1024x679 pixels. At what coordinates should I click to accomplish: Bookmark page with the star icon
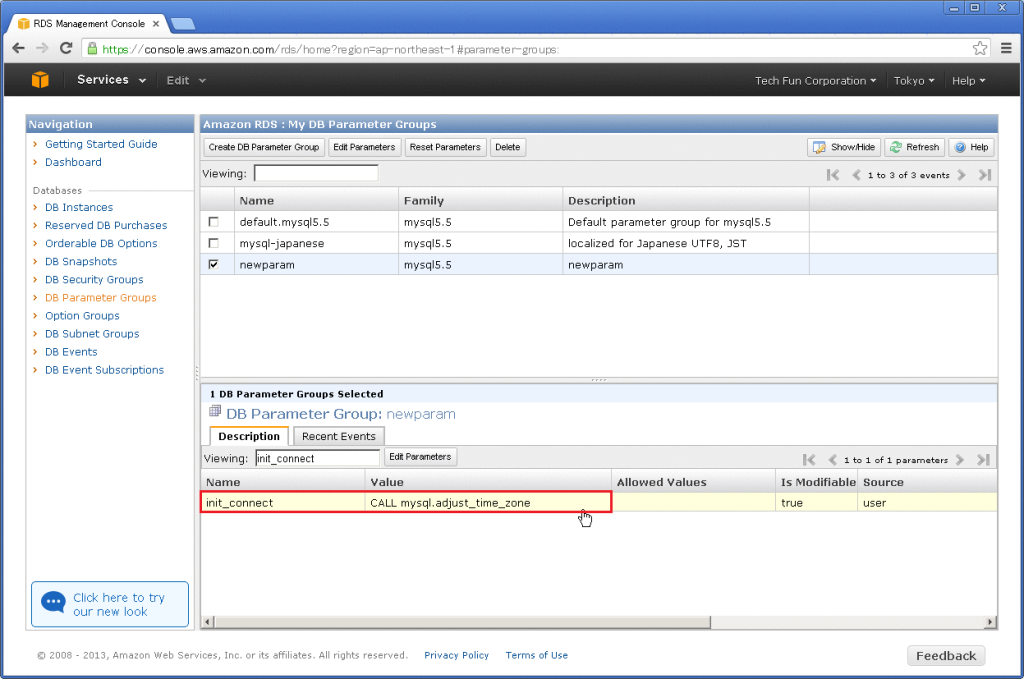coord(980,48)
